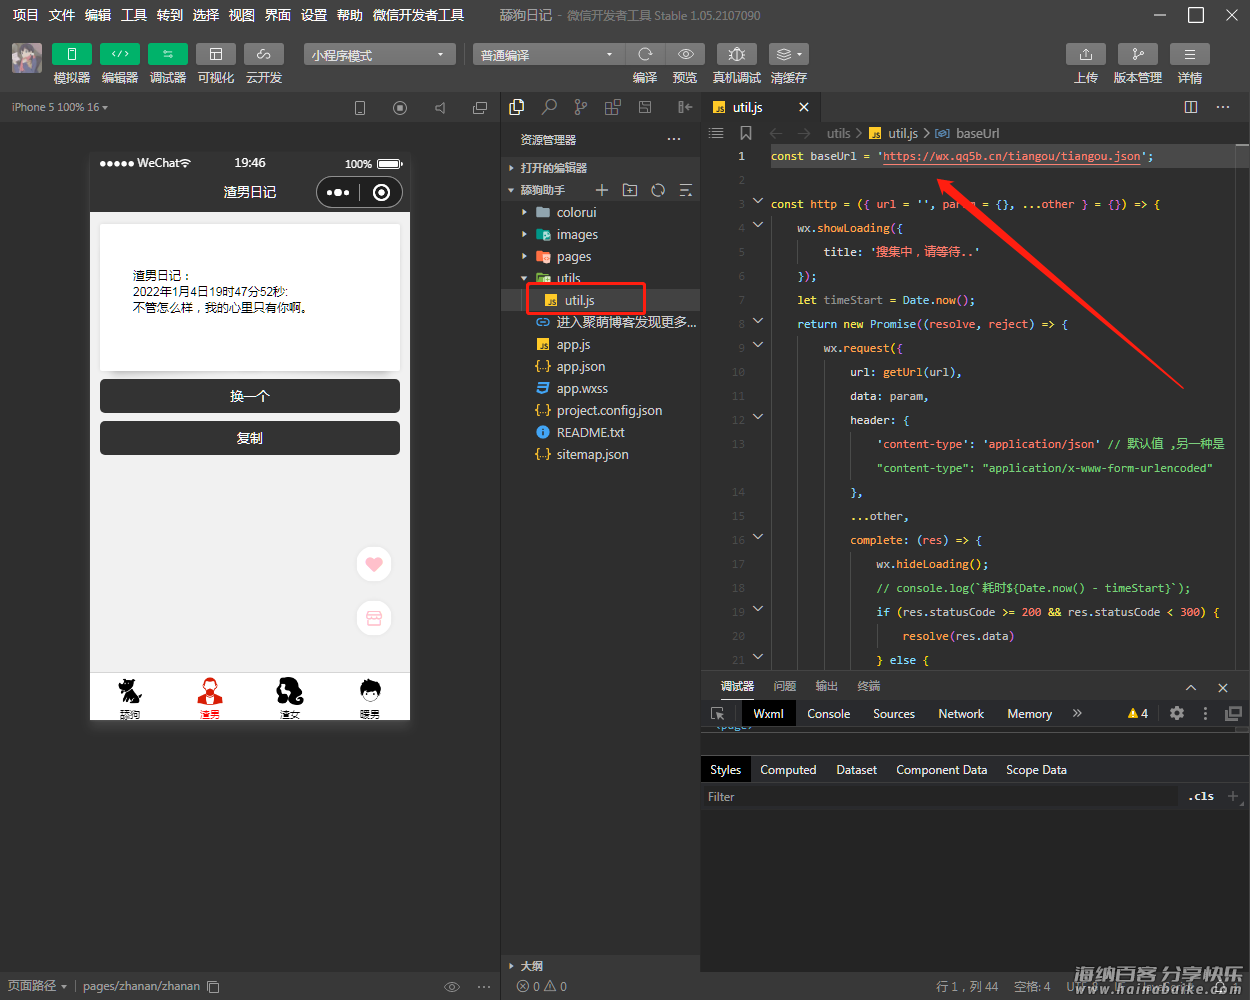Viewport: 1250px width, 1000px height.
Task: Click the heart icon in the simulator
Action: (374, 564)
